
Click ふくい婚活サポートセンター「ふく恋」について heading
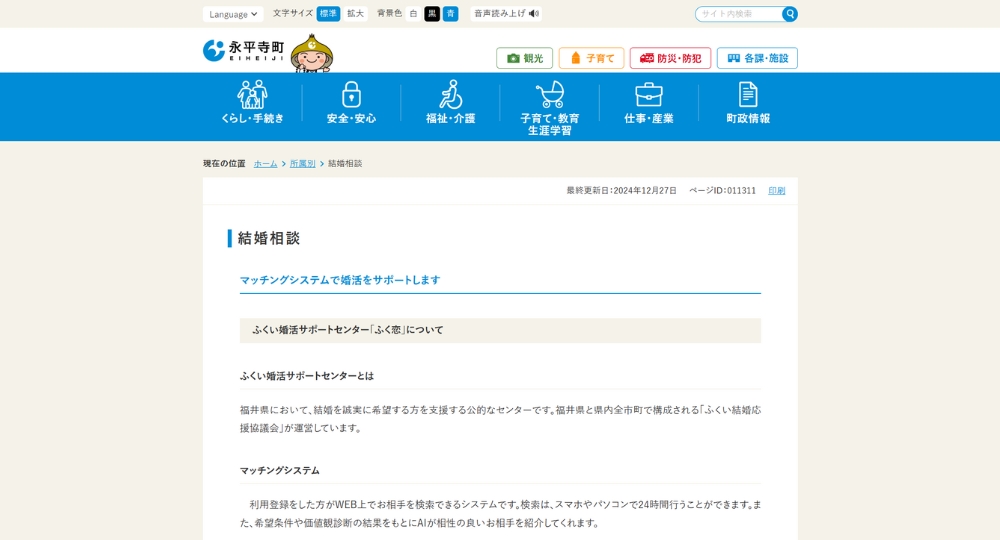tap(348, 330)
